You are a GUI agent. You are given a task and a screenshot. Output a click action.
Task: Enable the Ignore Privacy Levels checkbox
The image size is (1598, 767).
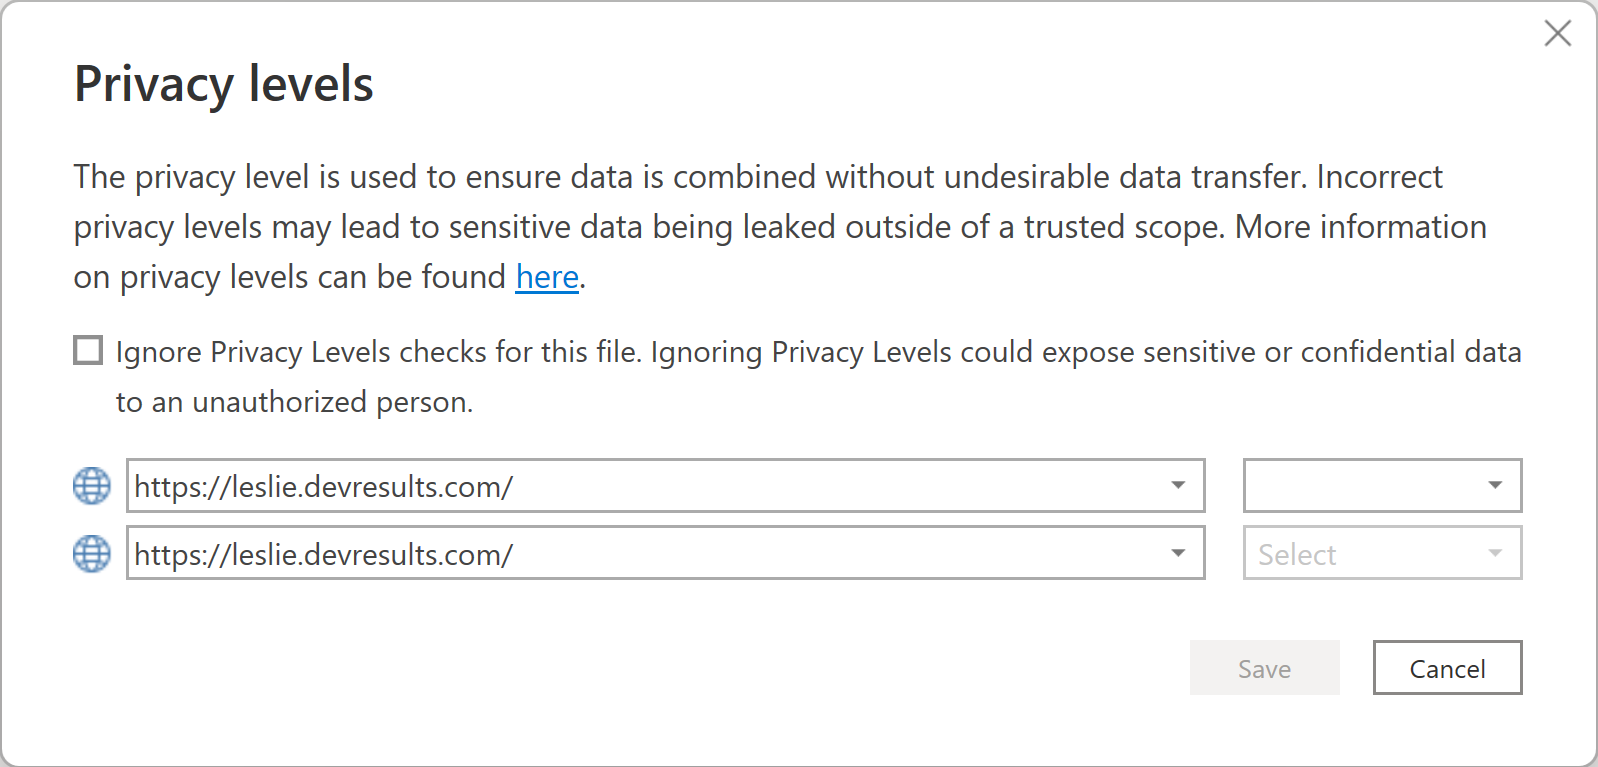click(x=88, y=351)
